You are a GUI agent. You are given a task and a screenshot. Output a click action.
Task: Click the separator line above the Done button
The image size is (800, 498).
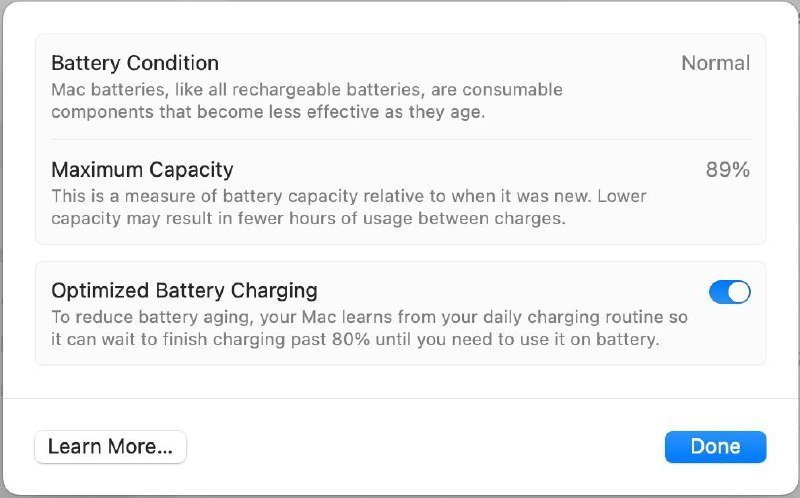400,398
